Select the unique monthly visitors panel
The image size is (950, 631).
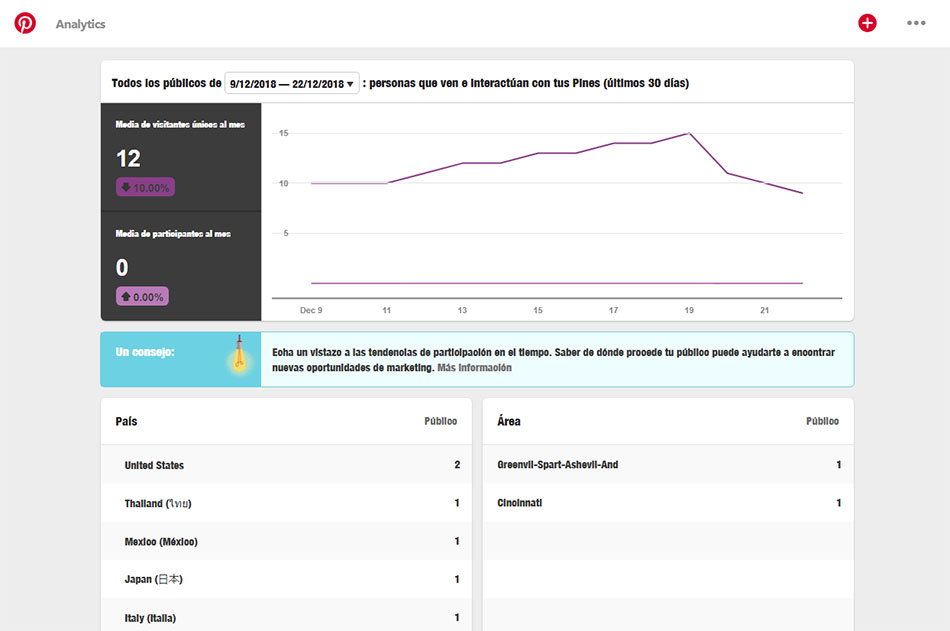click(181, 157)
